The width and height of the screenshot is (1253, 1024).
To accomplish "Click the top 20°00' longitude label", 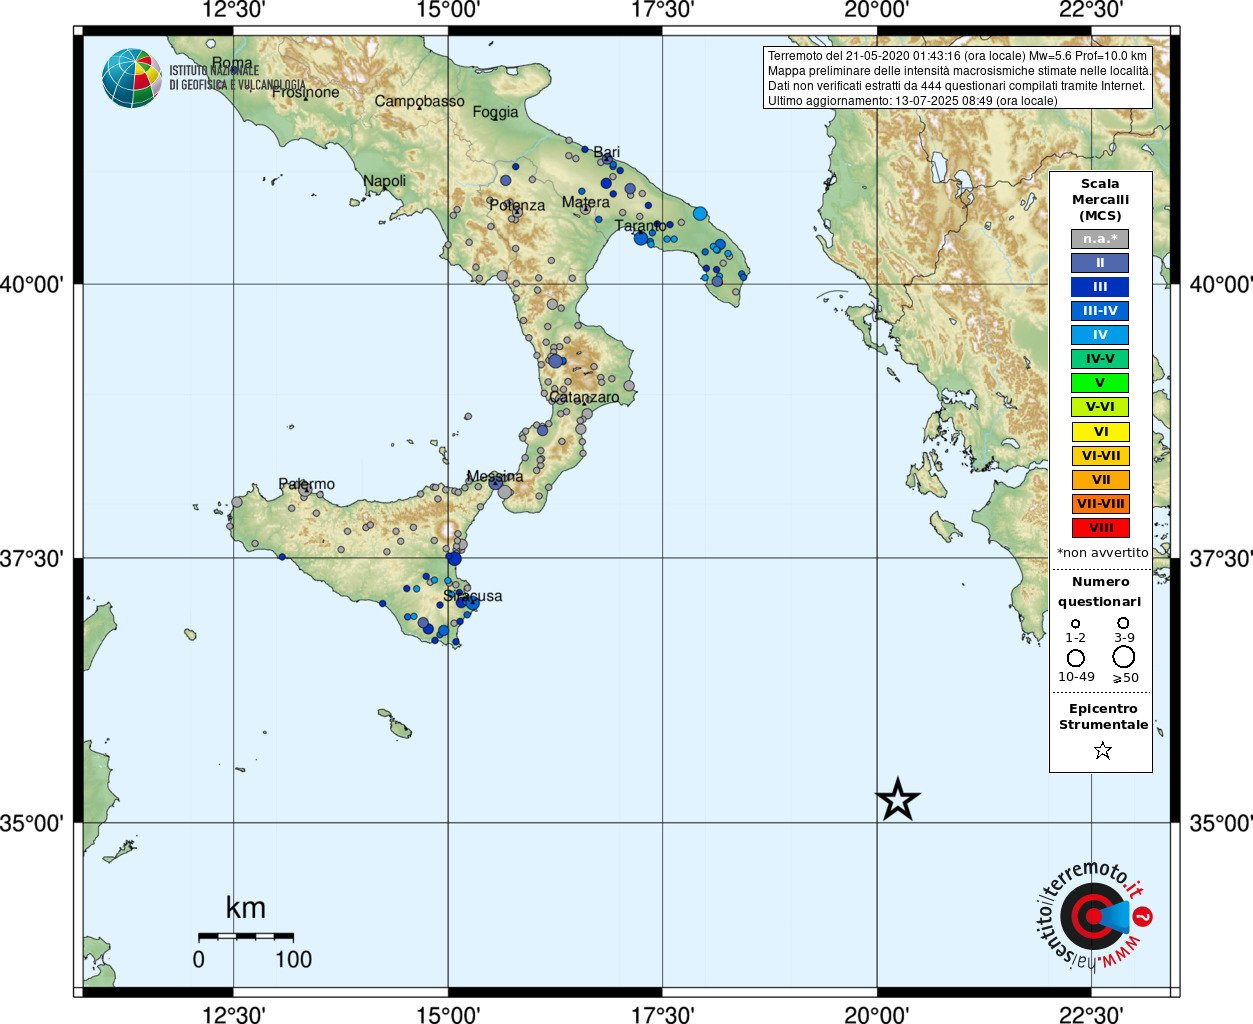I will click(877, 11).
